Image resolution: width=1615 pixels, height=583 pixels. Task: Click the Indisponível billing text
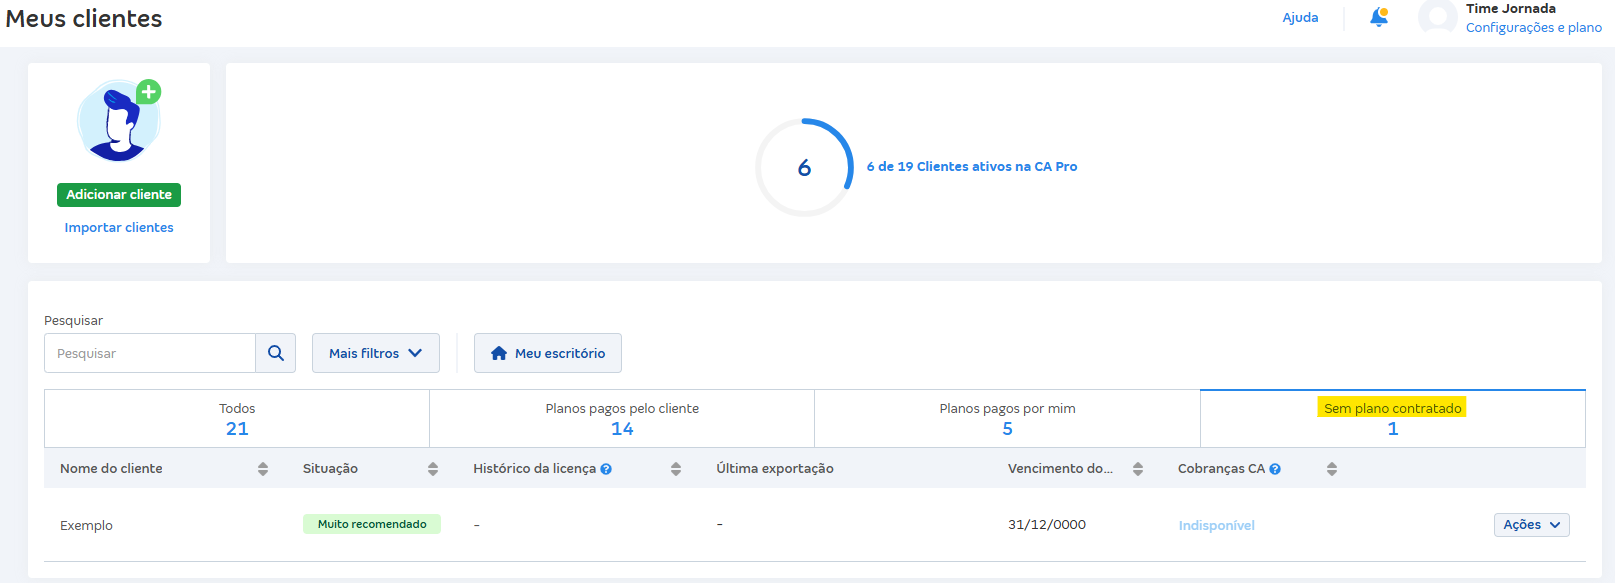[1216, 526]
